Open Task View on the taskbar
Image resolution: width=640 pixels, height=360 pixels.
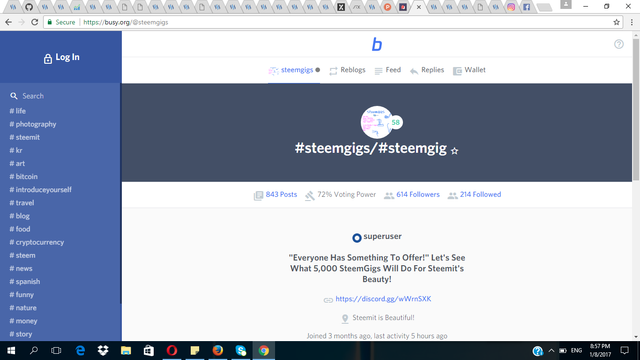click(x=56, y=351)
